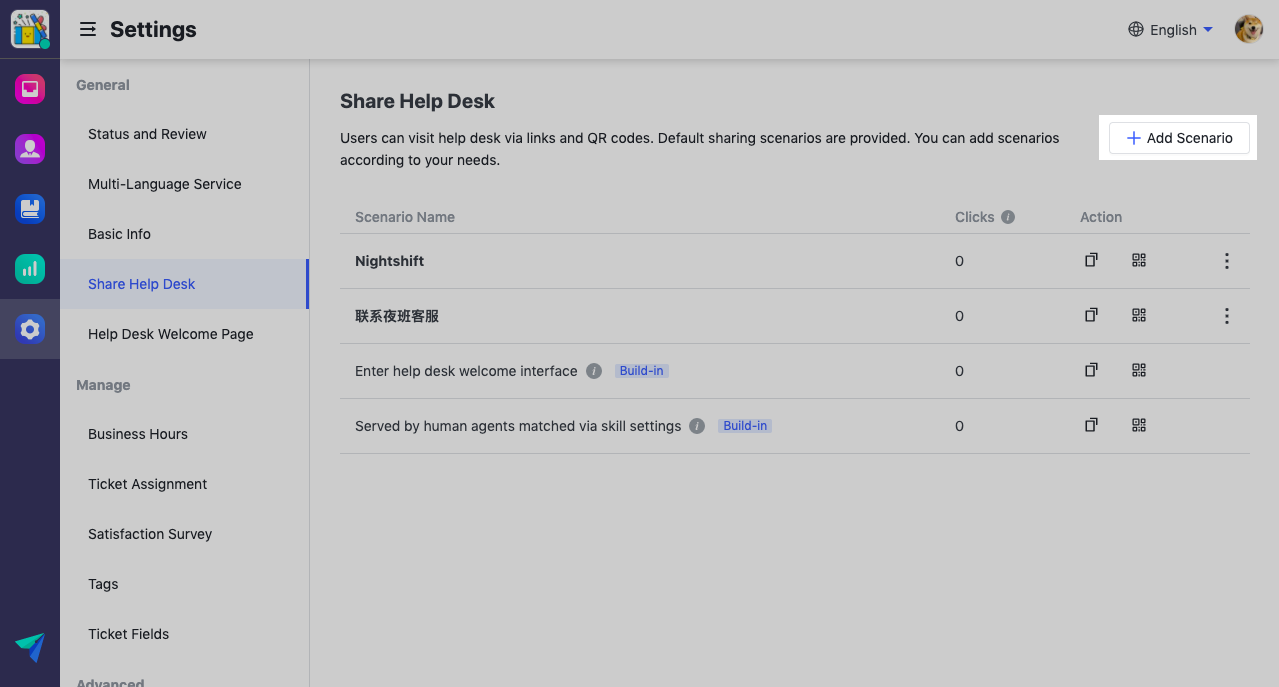This screenshot has height=687, width=1279.
Task: Copy link for skill settings scenario
Action: (x=1091, y=426)
